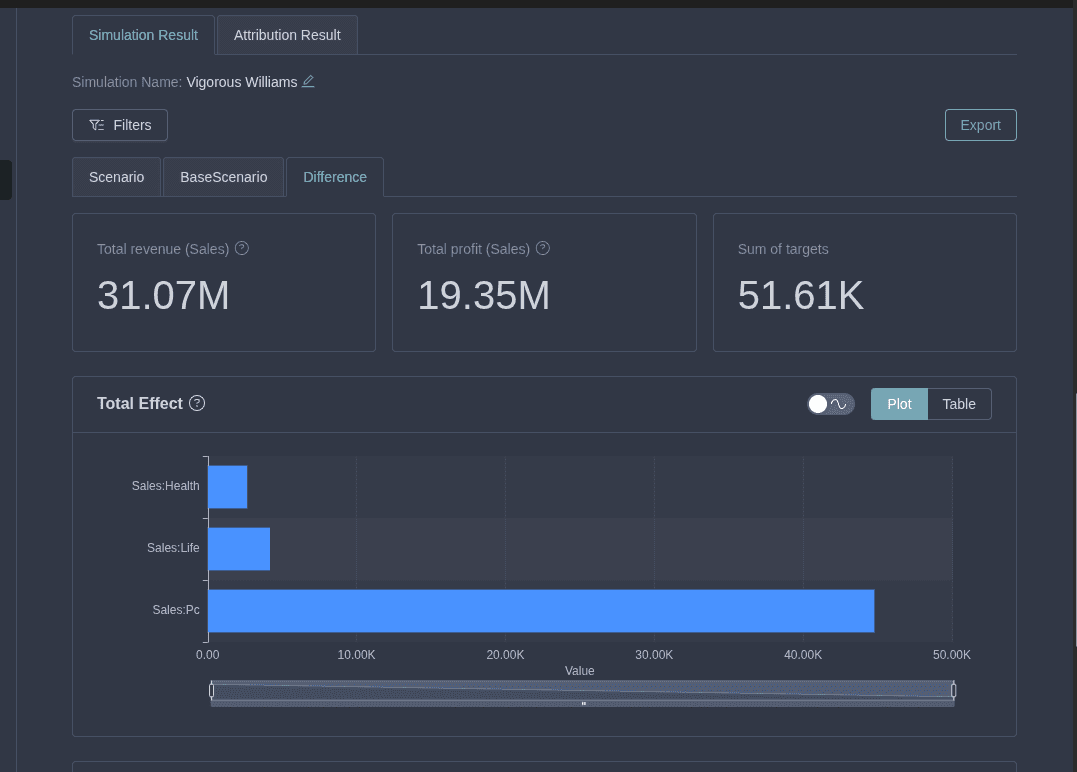Click the help icon beside Total profit (Sales)
Screen dimensions: 1077x772
542,248
